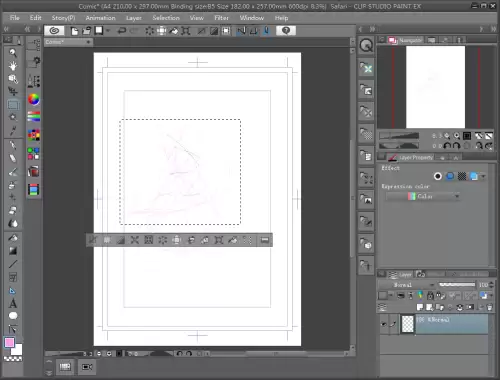Open the Expression color dropdown
The width and height of the screenshot is (500, 380).
[x=423, y=196]
